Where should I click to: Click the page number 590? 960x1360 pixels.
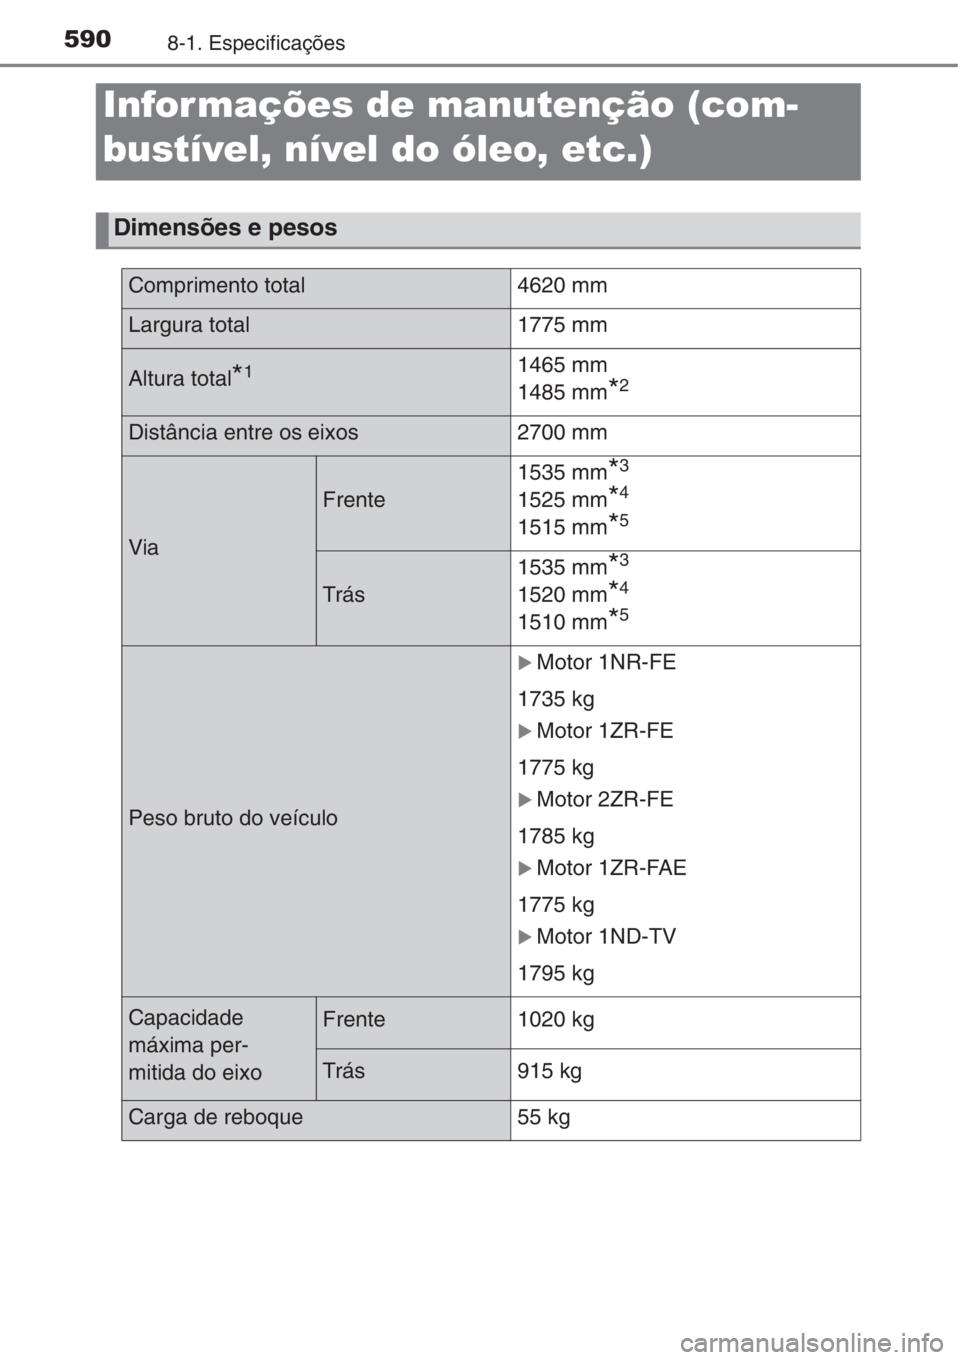point(87,39)
